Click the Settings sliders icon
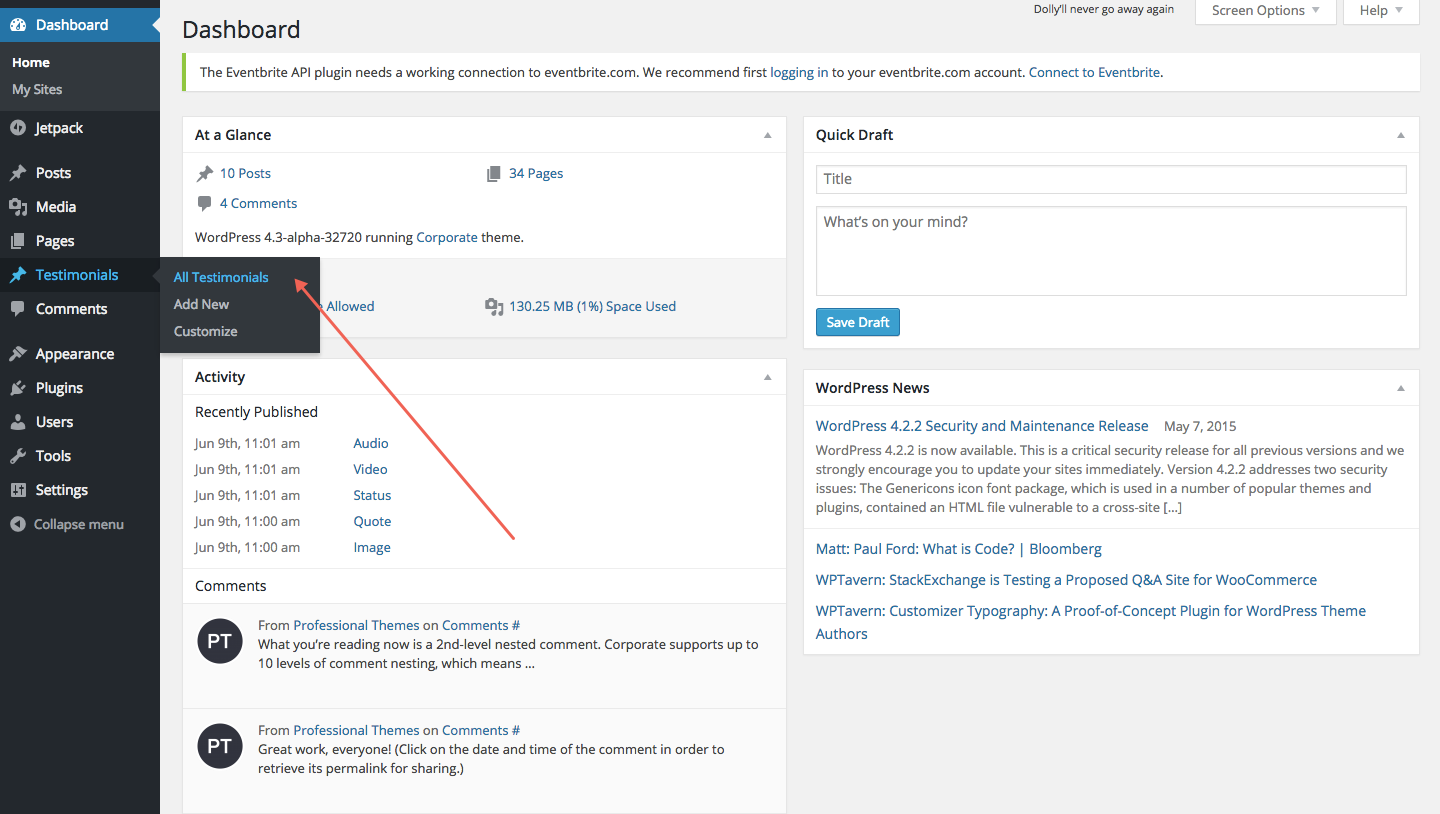 18,490
